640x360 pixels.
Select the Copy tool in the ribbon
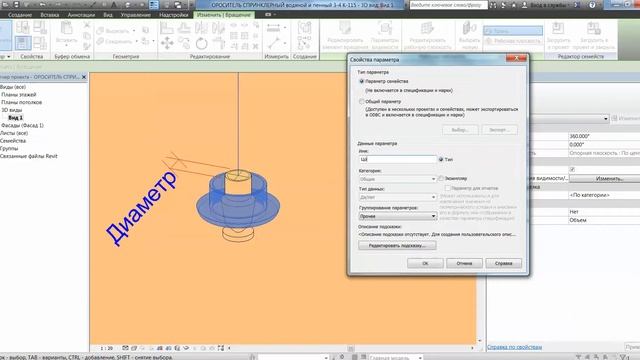(184, 43)
